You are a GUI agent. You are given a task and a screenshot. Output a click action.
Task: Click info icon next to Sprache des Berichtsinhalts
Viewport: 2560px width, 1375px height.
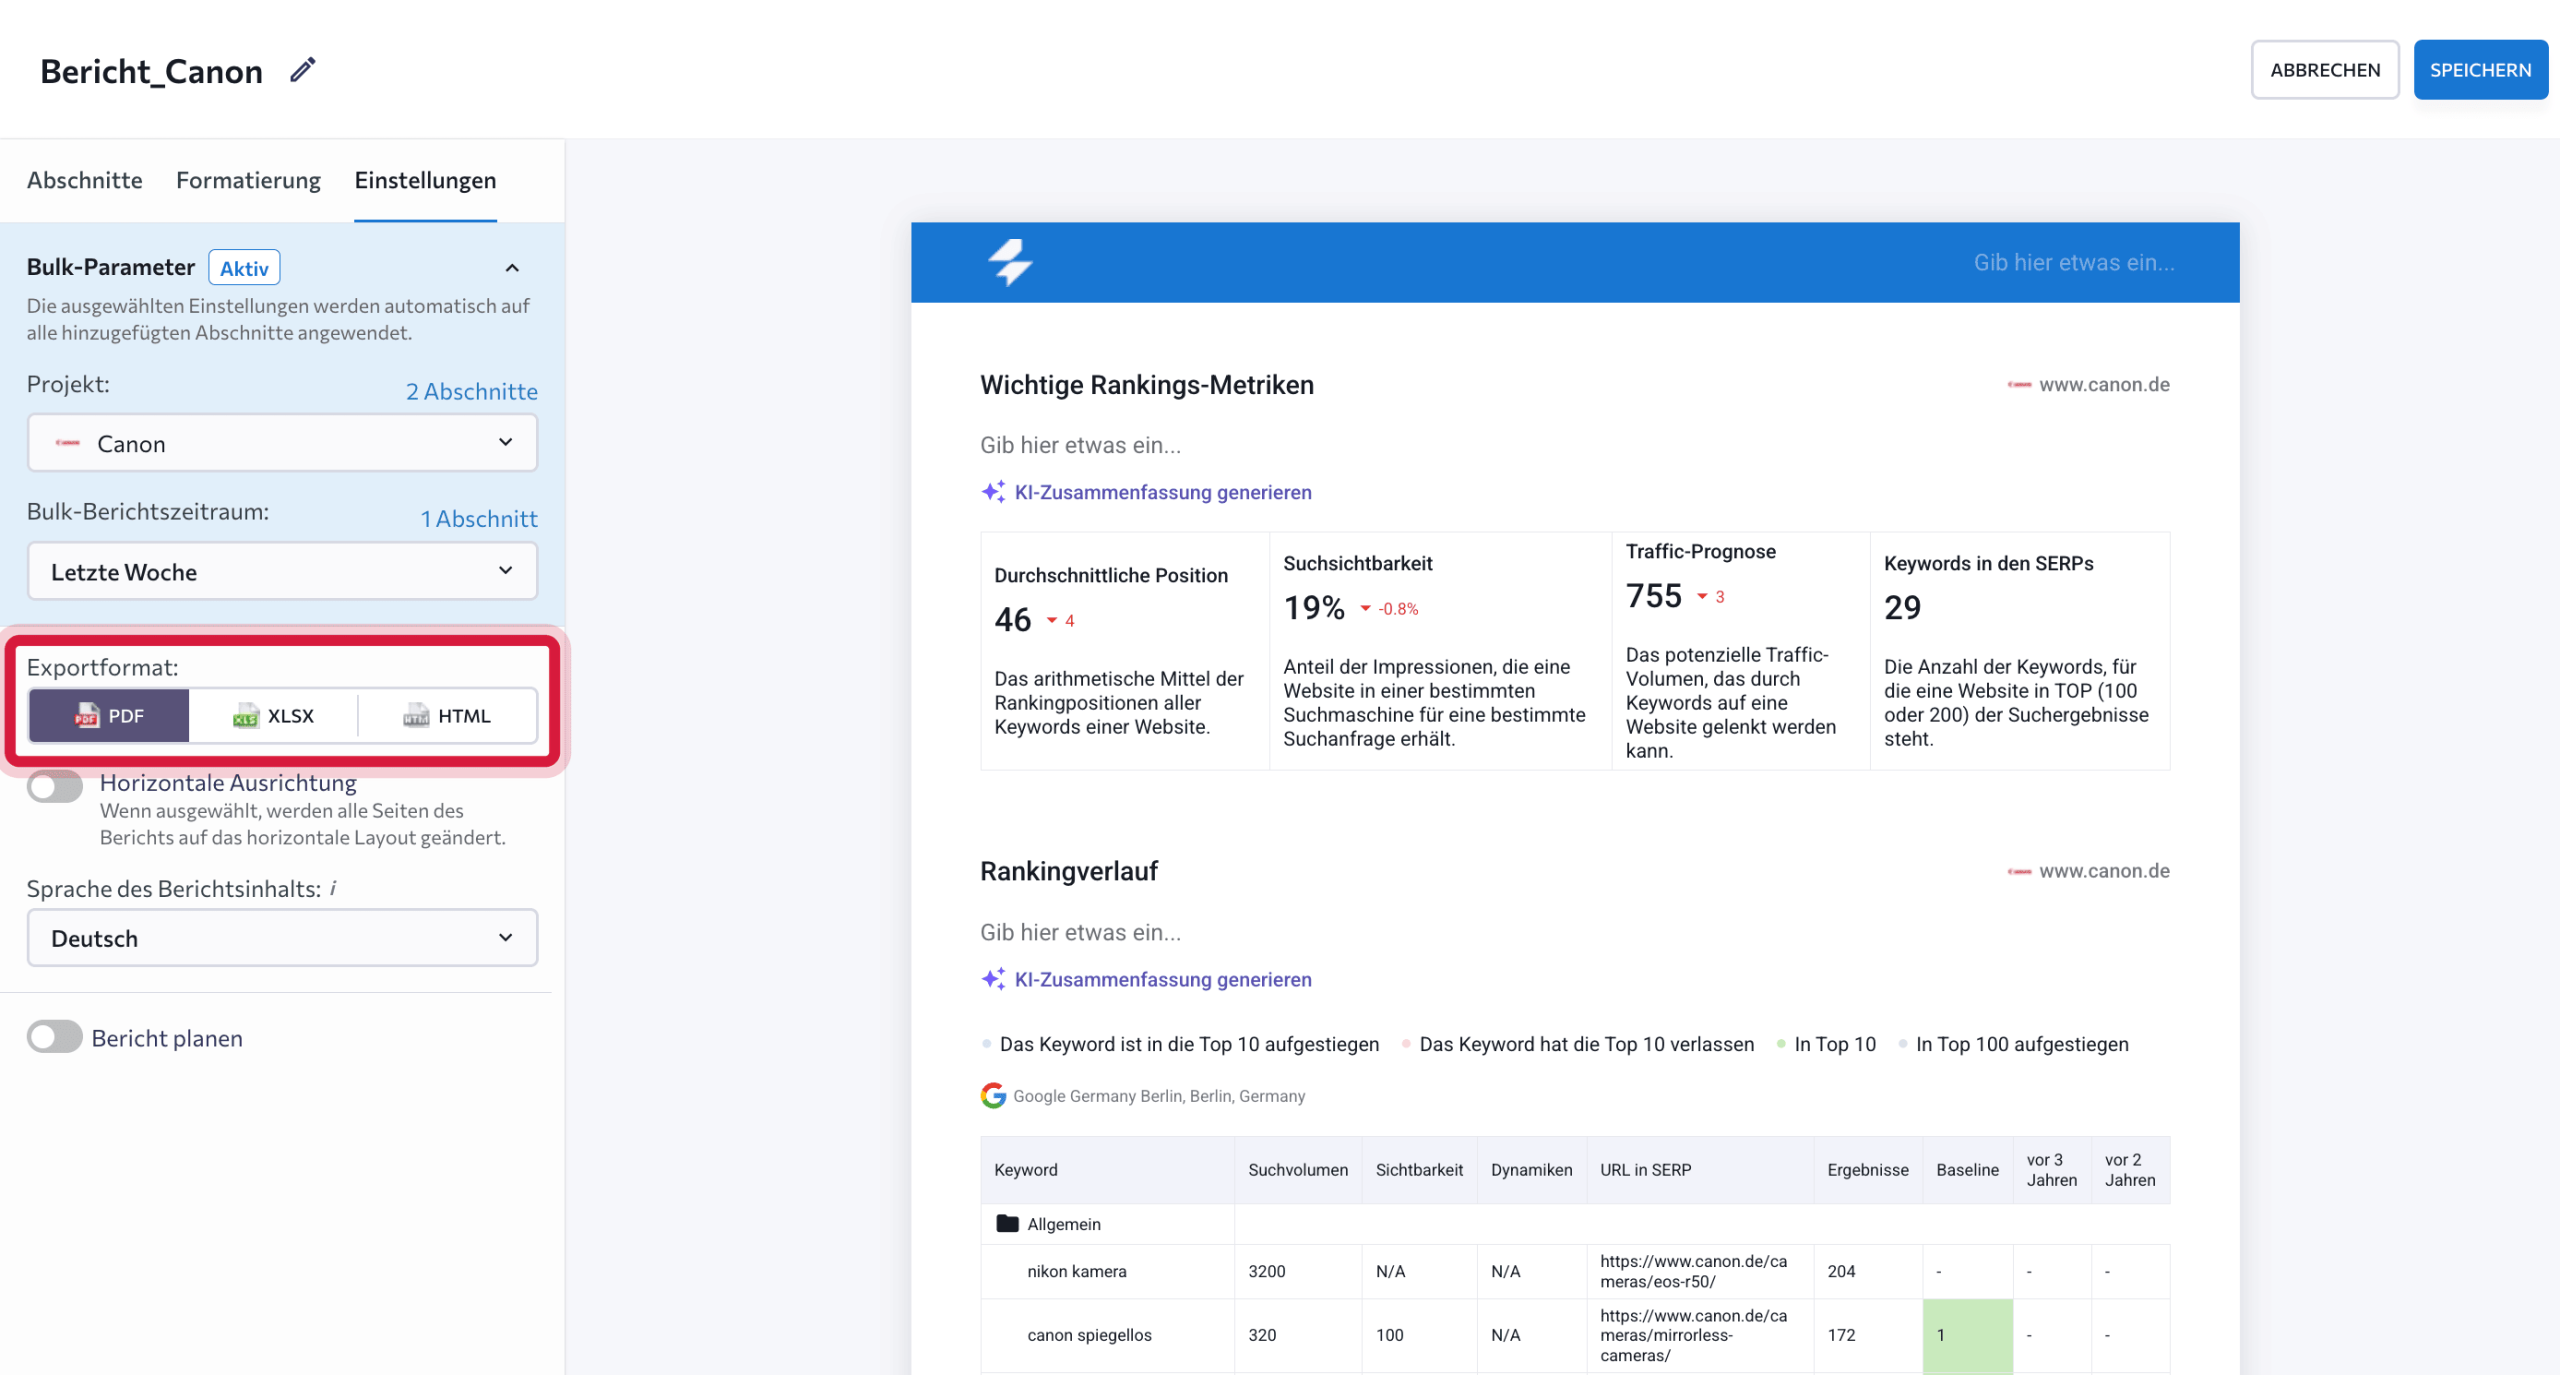click(x=333, y=888)
